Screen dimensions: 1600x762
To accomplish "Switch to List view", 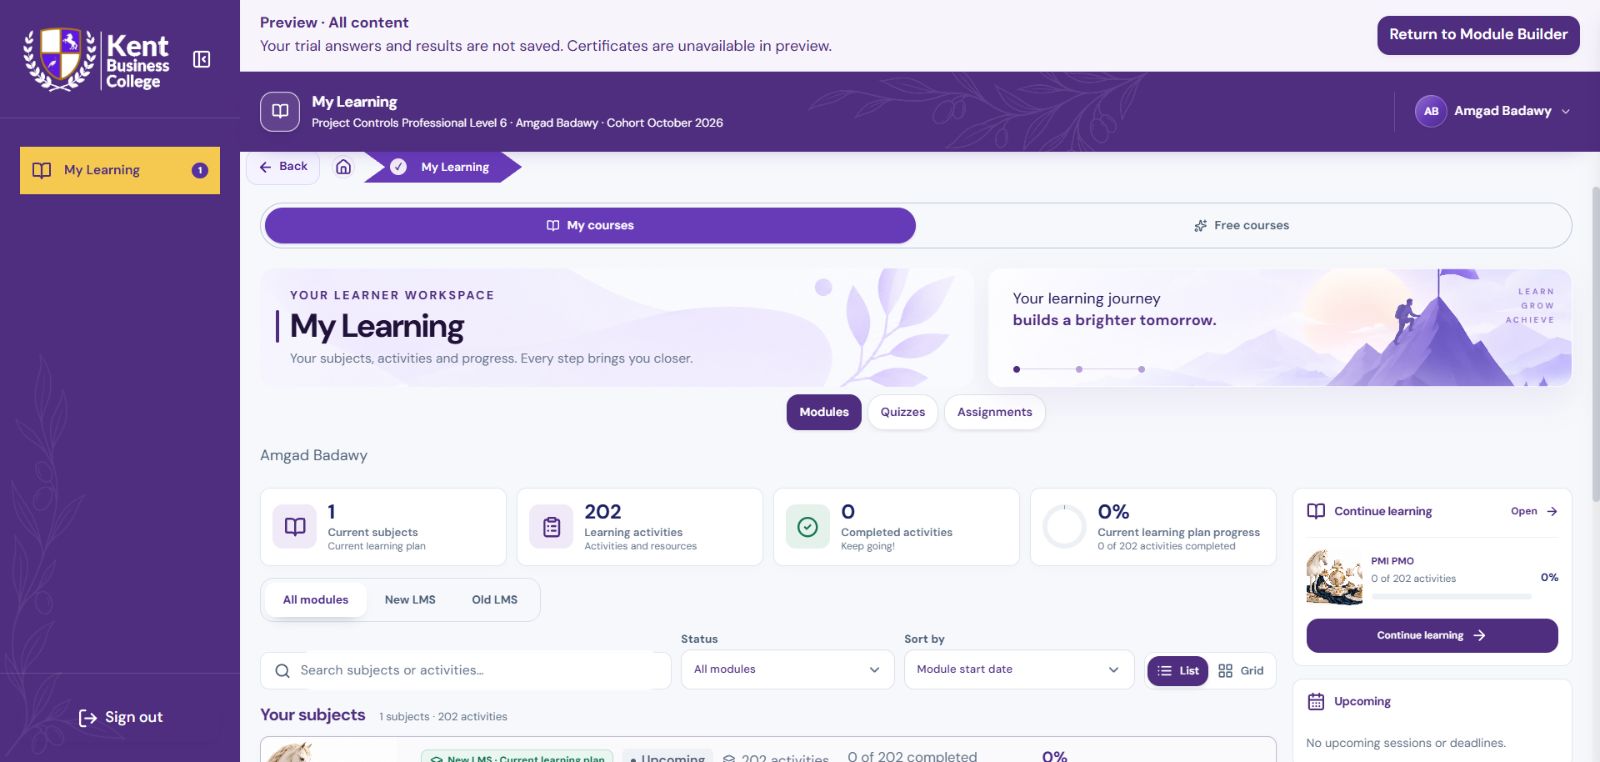I will [1178, 671].
